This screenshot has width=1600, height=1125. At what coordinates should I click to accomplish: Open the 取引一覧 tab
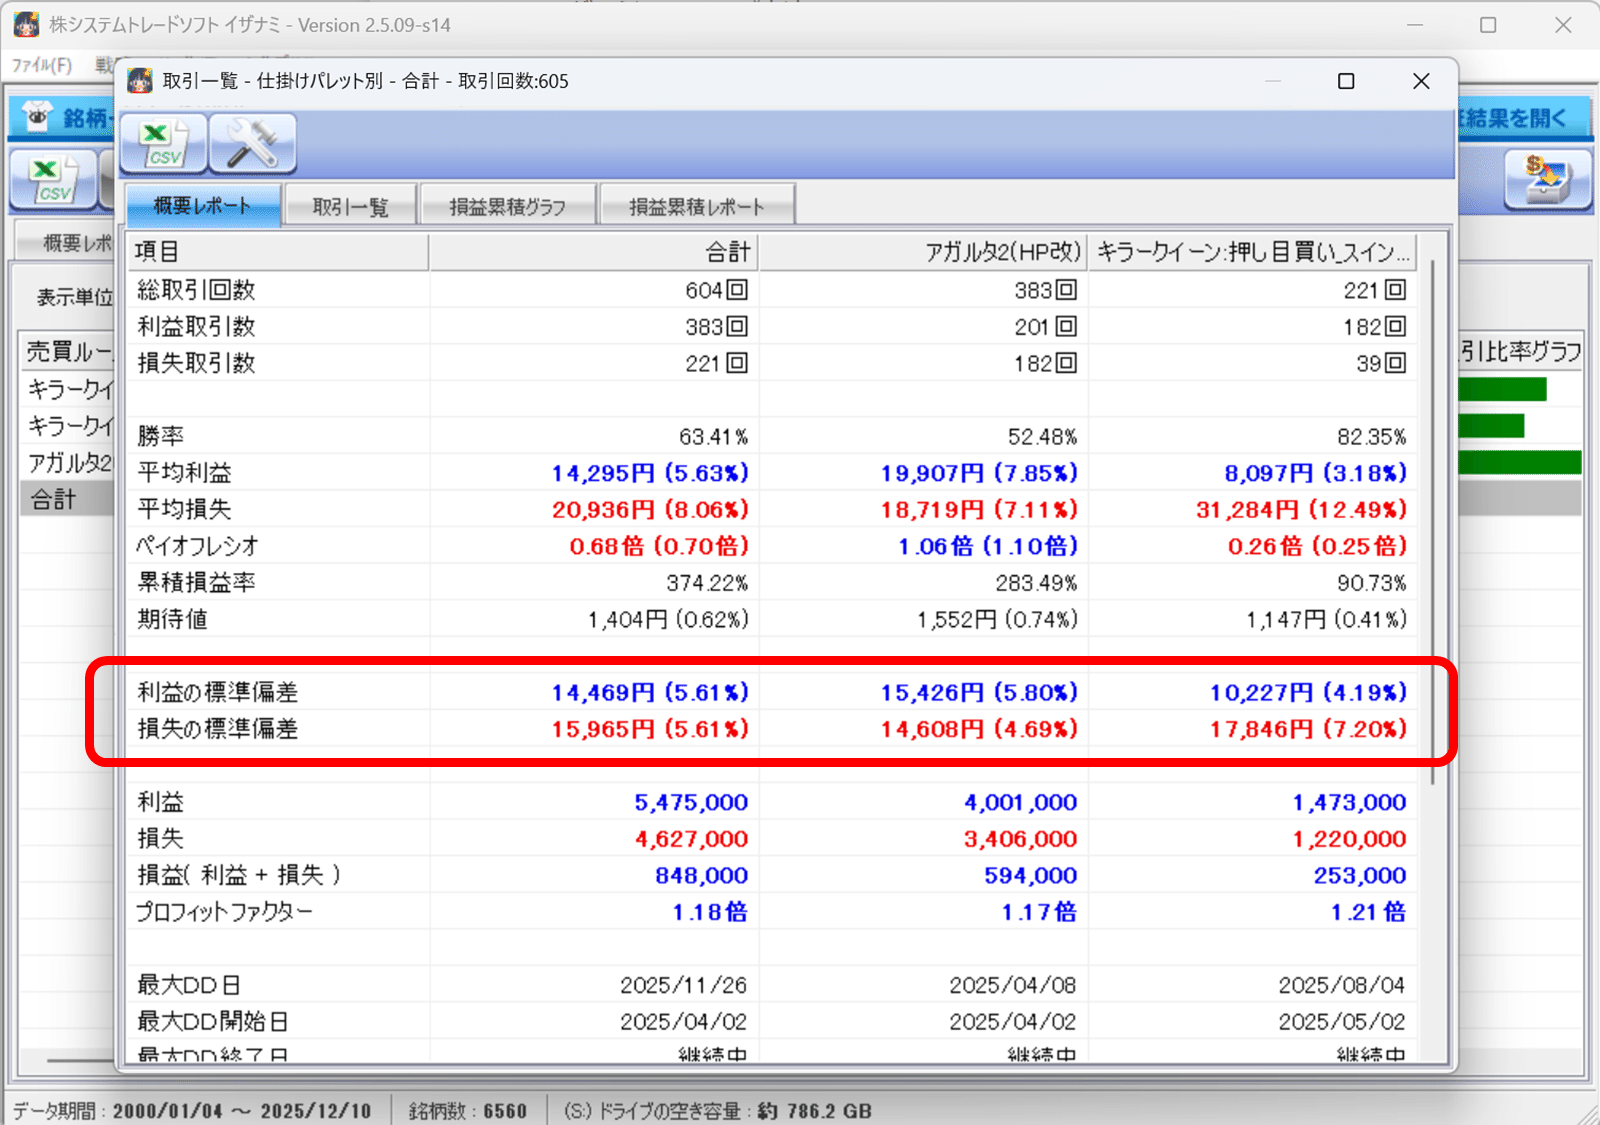point(350,207)
